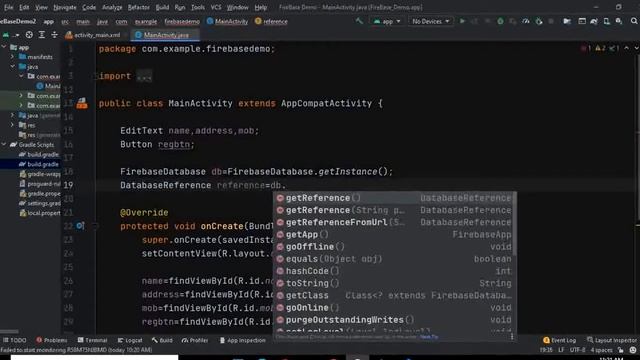Viewport: 640px width, 360px height.
Task: Click the Select Opened File target icon
Action: tap(29, 35)
